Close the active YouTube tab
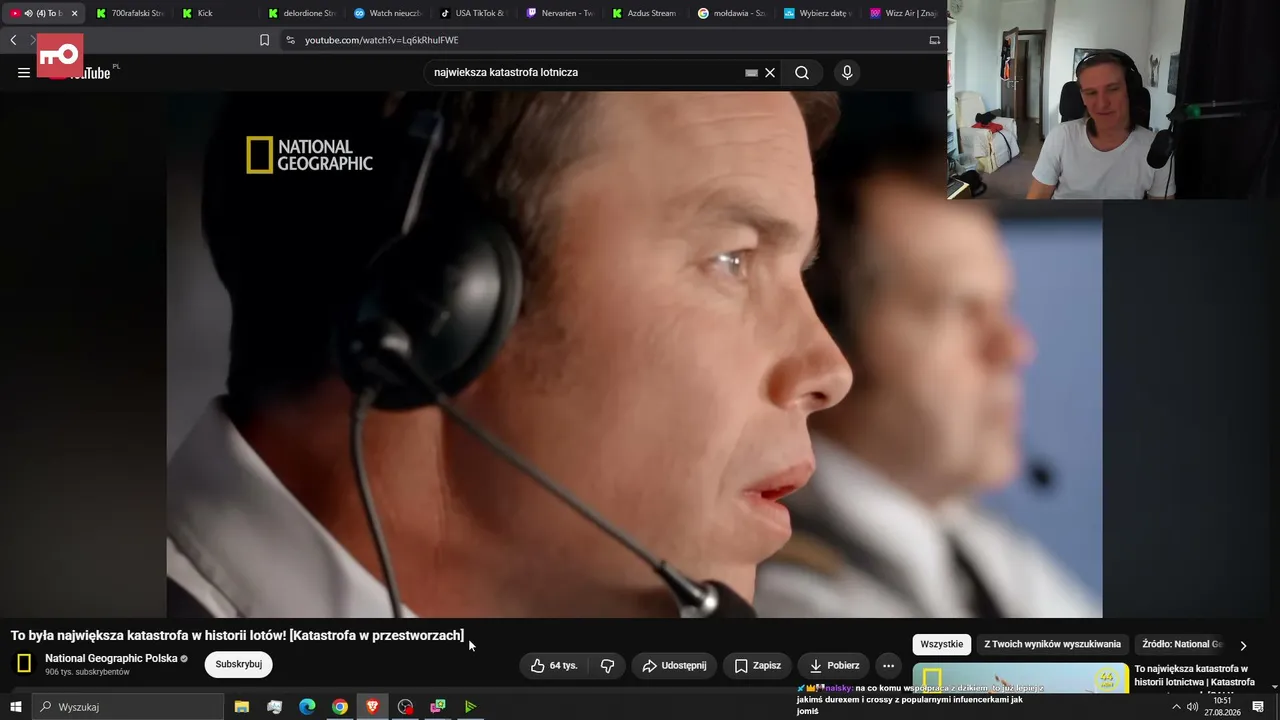Image resolution: width=1280 pixels, height=720 pixels. point(74,13)
